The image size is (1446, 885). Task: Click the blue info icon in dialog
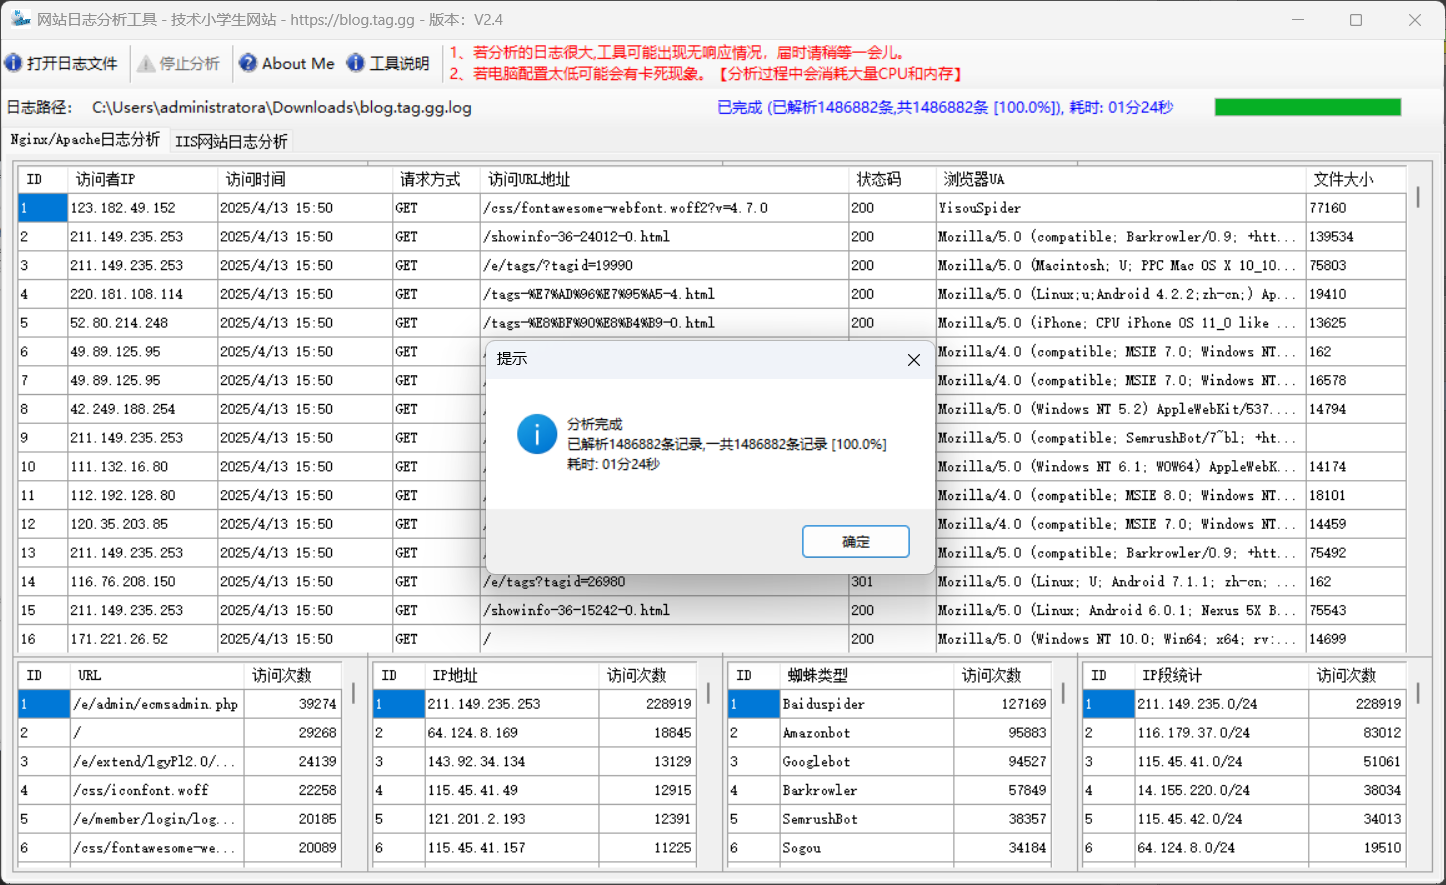tap(536, 435)
